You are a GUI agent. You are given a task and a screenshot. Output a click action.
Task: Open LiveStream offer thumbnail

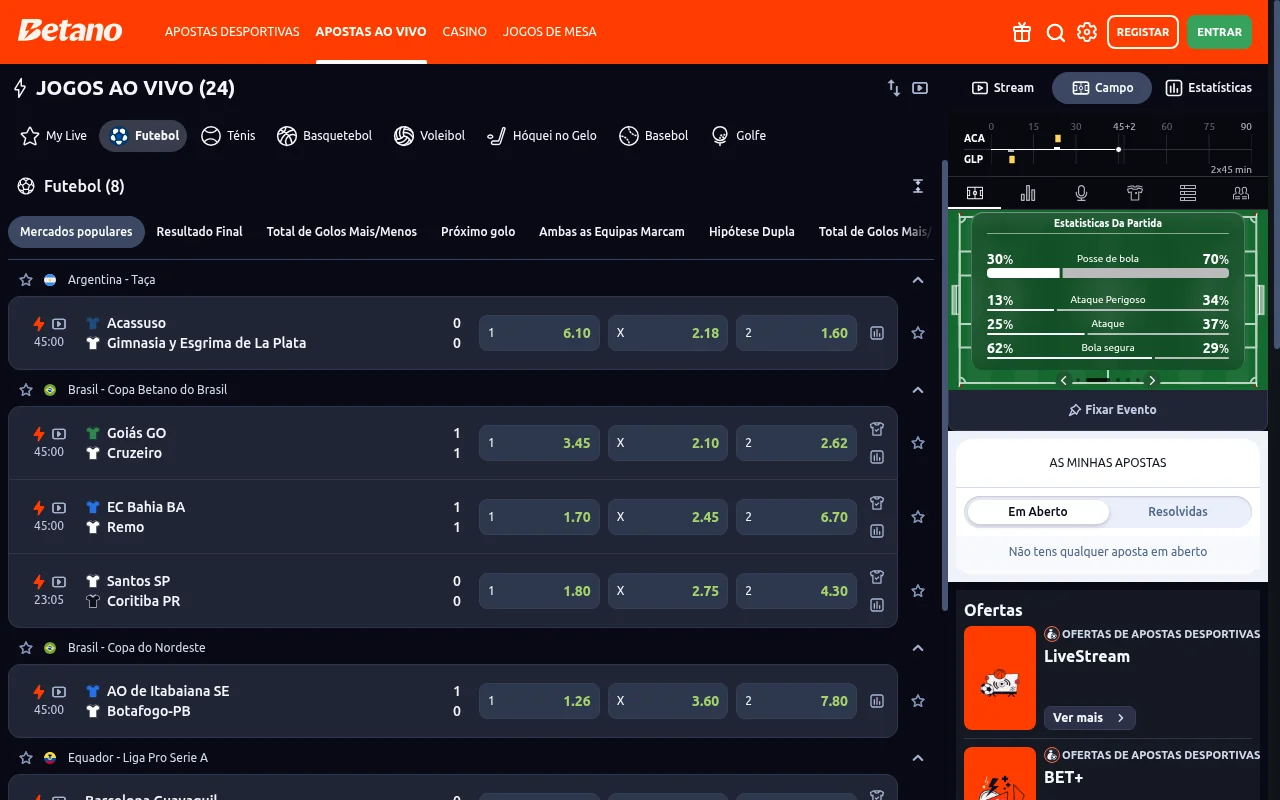(x=1000, y=678)
